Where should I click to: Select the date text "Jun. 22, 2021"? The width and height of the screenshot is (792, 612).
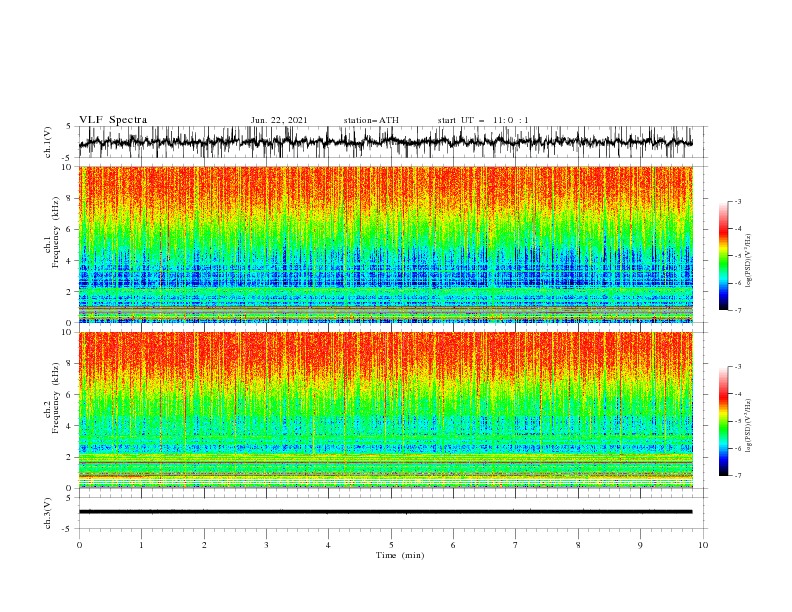pos(279,120)
